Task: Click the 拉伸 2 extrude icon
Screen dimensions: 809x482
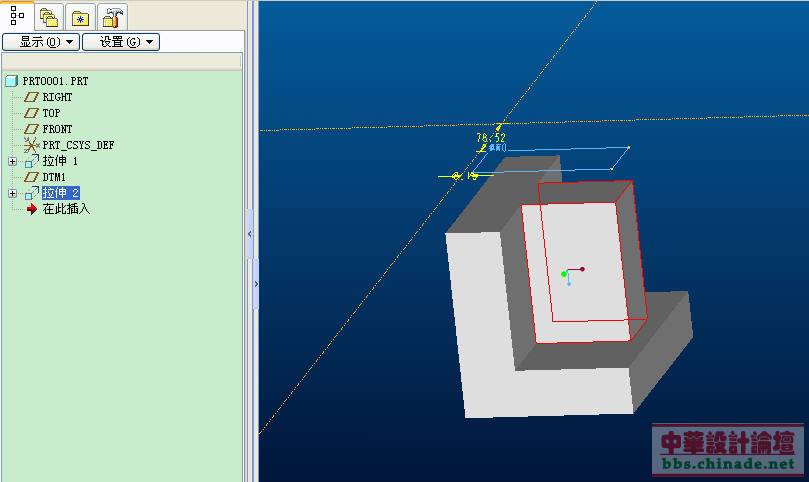Action: pyautogui.click(x=31, y=194)
